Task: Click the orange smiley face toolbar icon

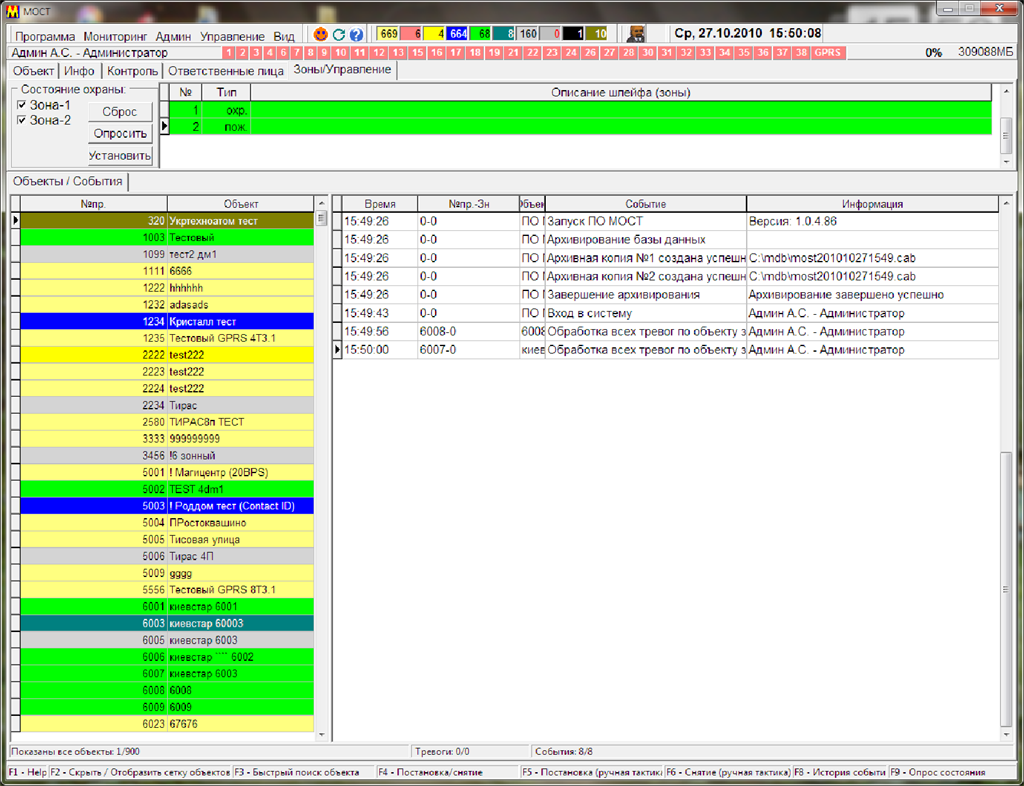Action: click(x=321, y=35)
